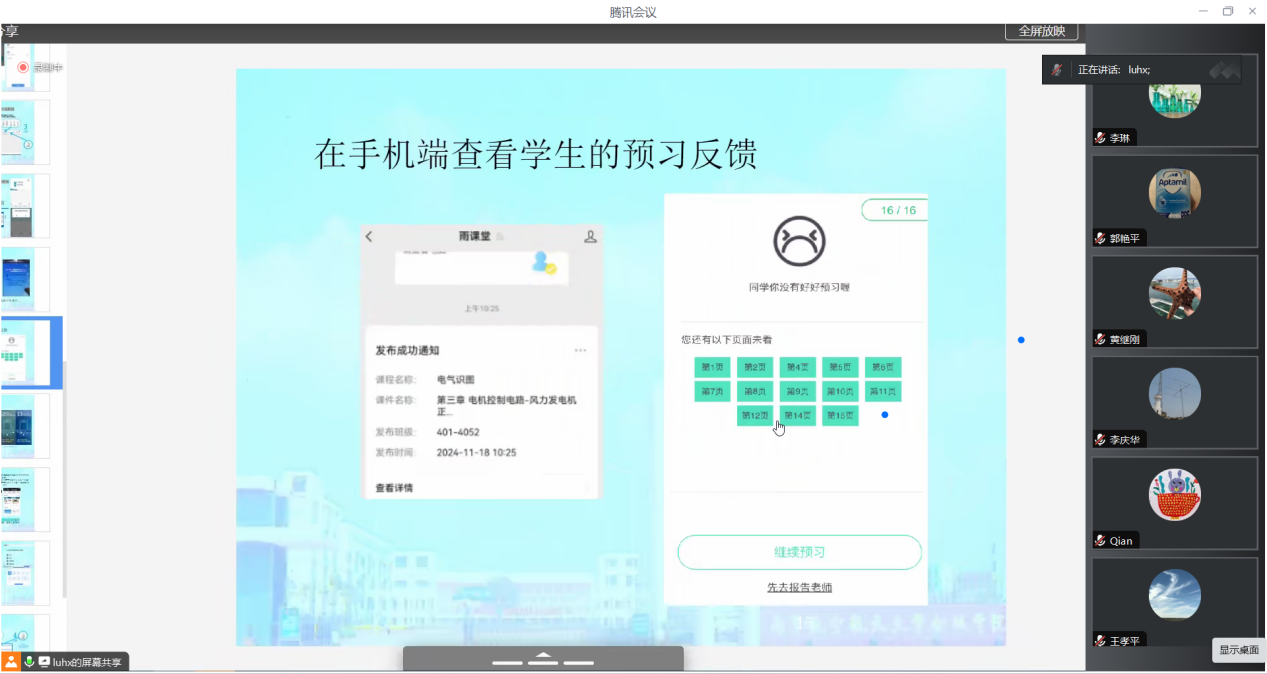Click the 显示桌面 button

(x=1238, y=650)
